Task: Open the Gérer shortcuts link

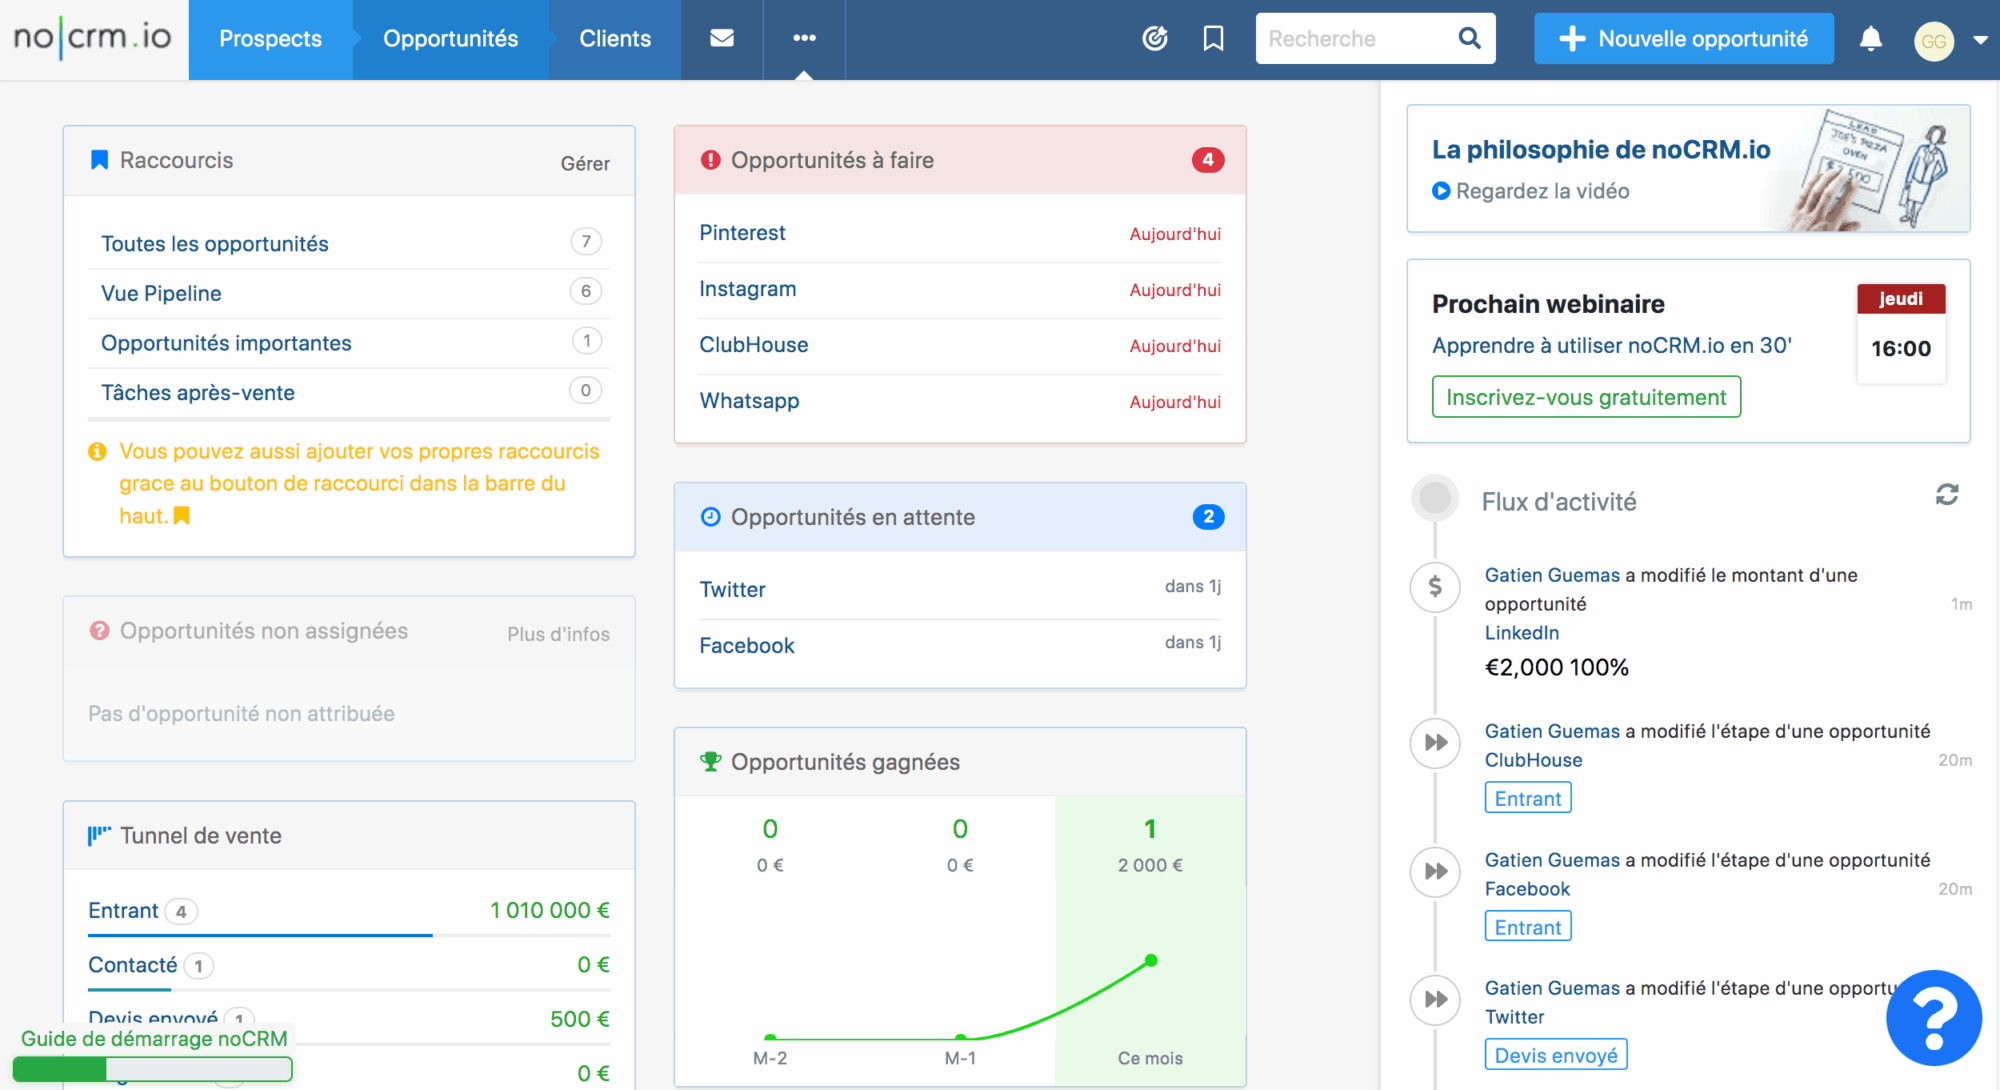Action: (584, 163)
